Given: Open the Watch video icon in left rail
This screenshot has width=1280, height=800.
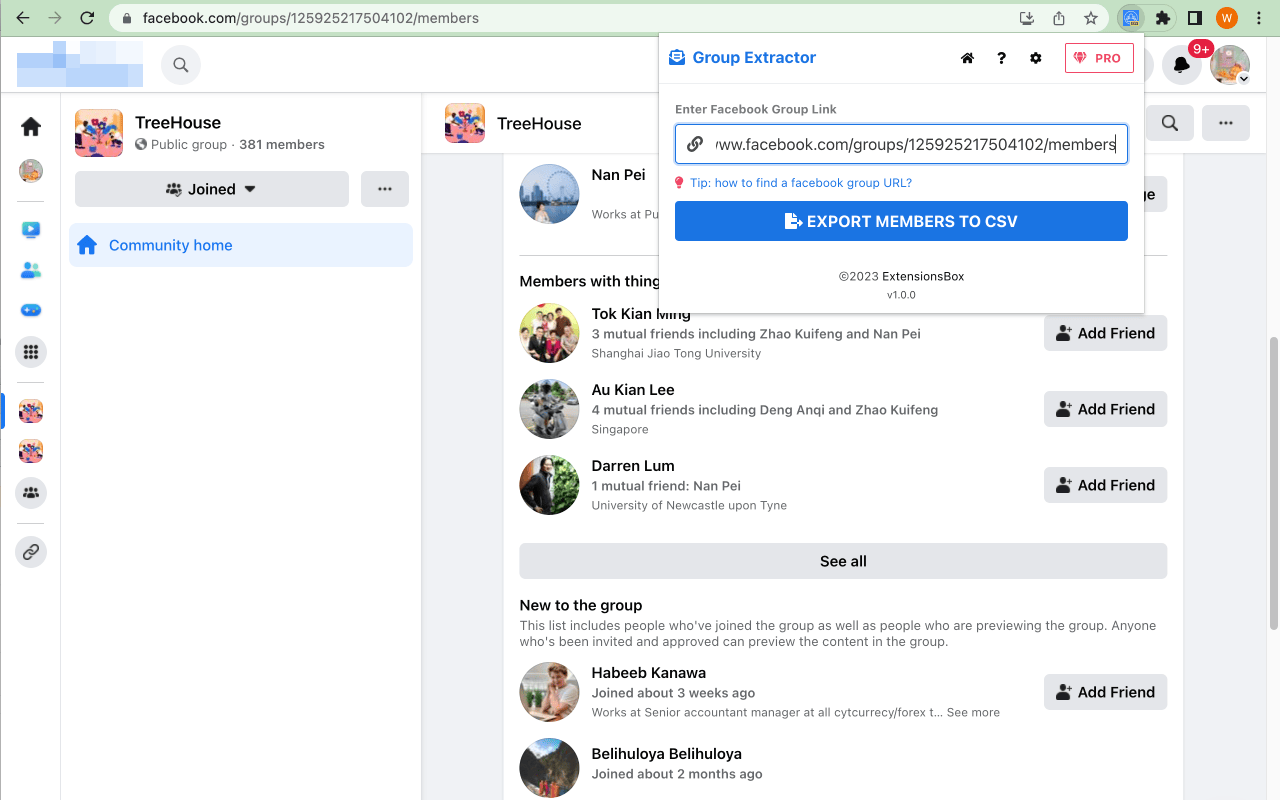Looking at the screenshot, I should click(31, 230).
